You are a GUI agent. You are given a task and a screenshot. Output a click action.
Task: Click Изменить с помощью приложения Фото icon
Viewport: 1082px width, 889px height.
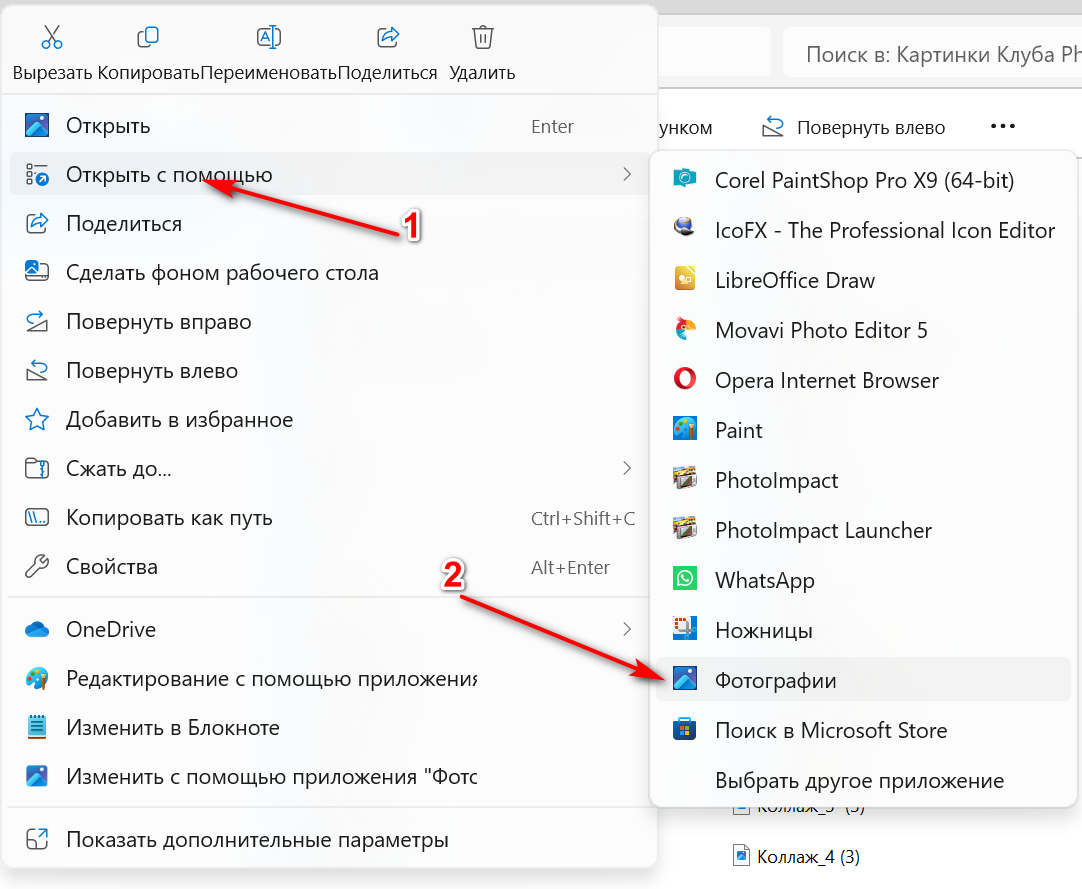37,776
